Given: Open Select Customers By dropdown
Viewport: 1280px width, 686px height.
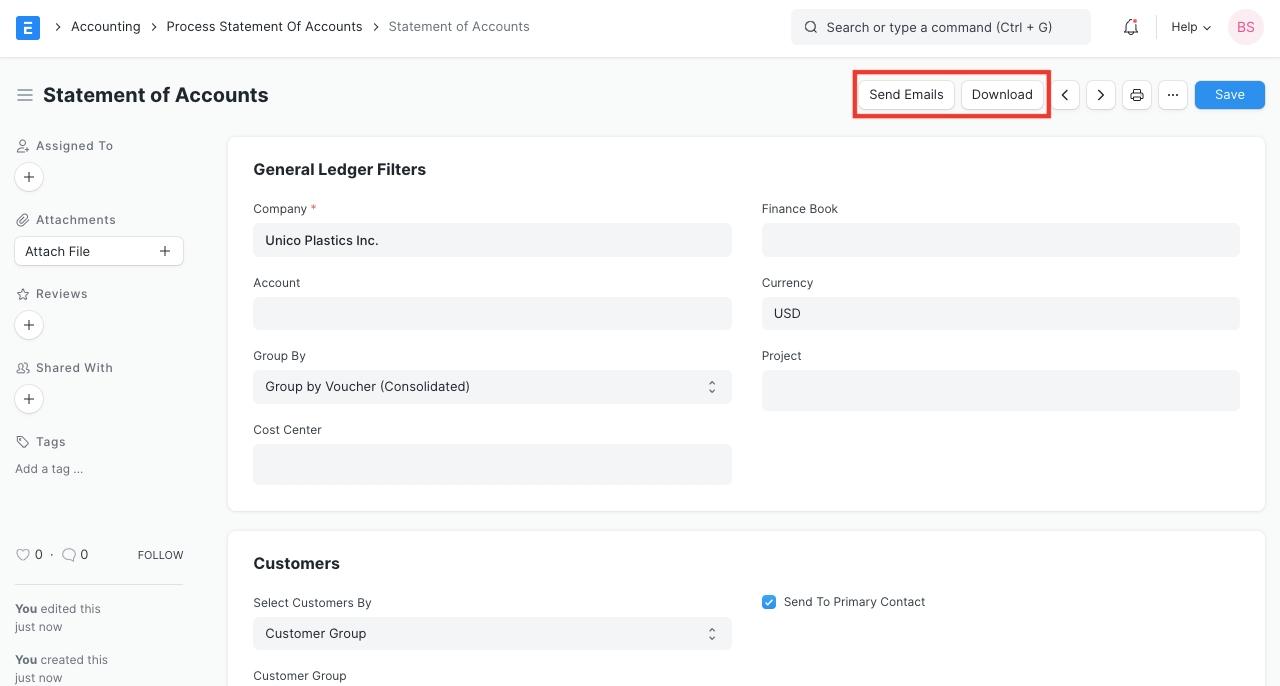Looking at the screenshot, I should [x=492, y=634].
